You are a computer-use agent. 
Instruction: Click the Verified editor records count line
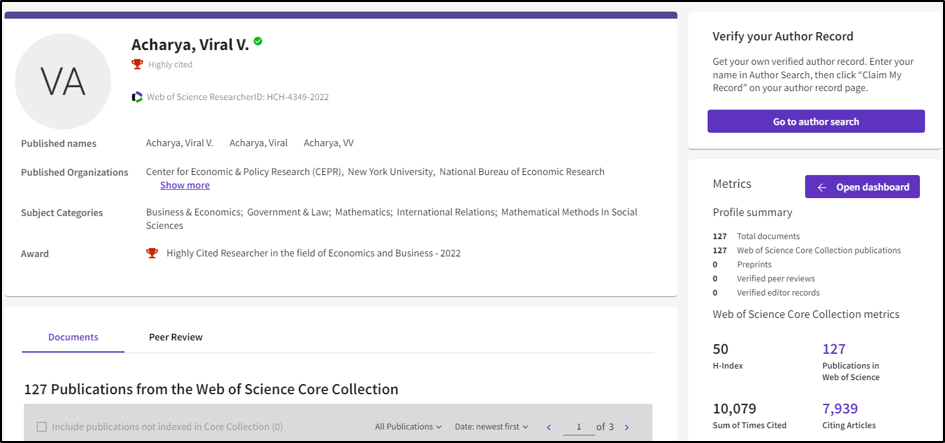click(x=766, y=293)
